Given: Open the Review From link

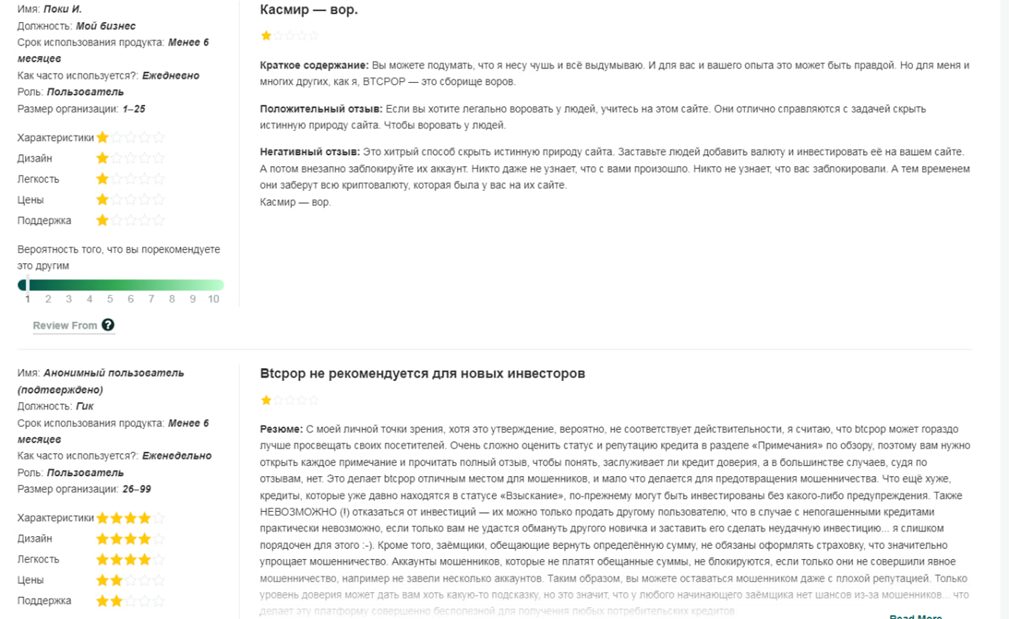Looking at the screenshot, I should [x=65, y=325].
